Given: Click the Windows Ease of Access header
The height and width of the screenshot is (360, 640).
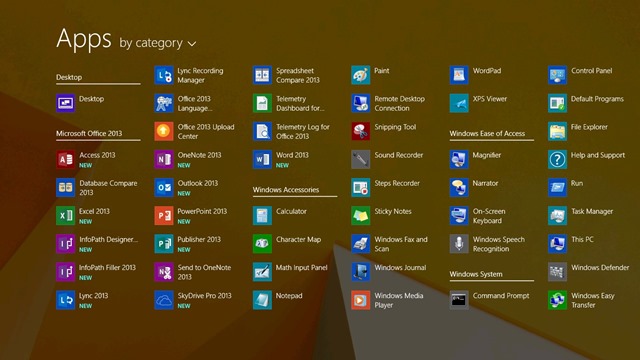Looking at the screenshot, I should click(487, 133).
